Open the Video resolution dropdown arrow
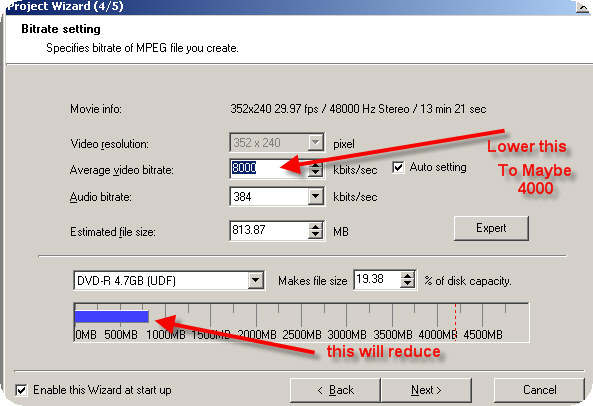Viewport: 593px width, 406px height. [315, 143]
